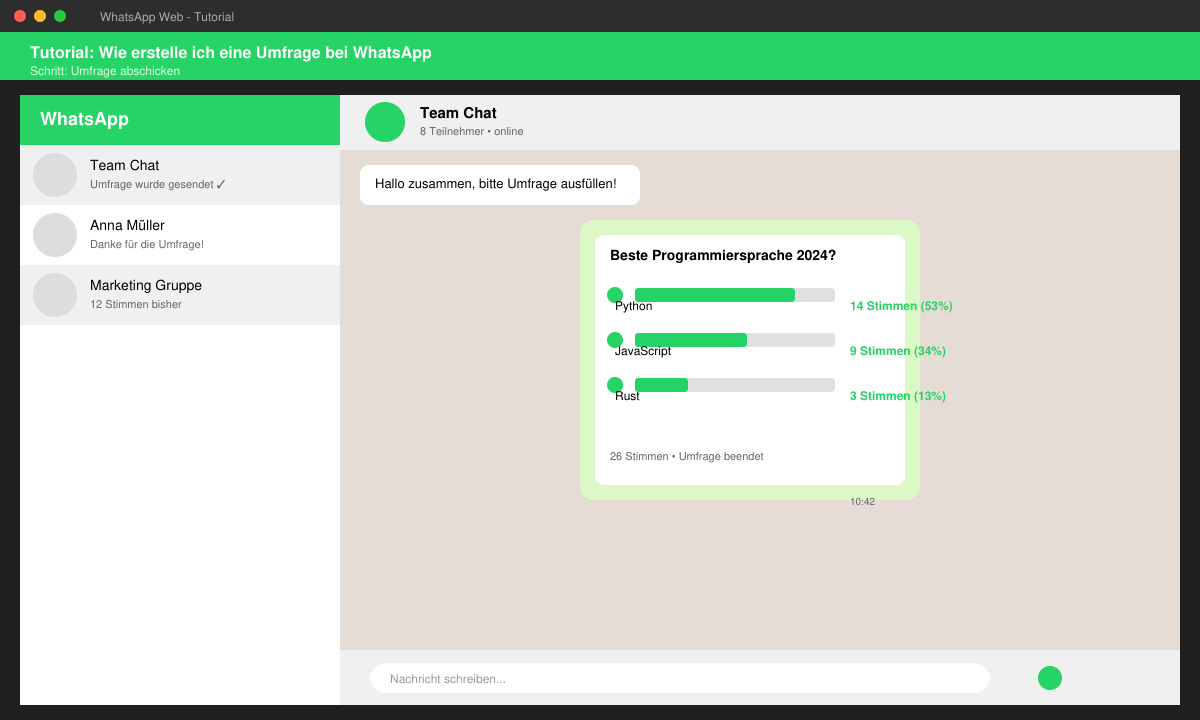The width and height of the screenshot is (1200, 720).
Task: Close the window with red button
Action: [x=20, y=16]
